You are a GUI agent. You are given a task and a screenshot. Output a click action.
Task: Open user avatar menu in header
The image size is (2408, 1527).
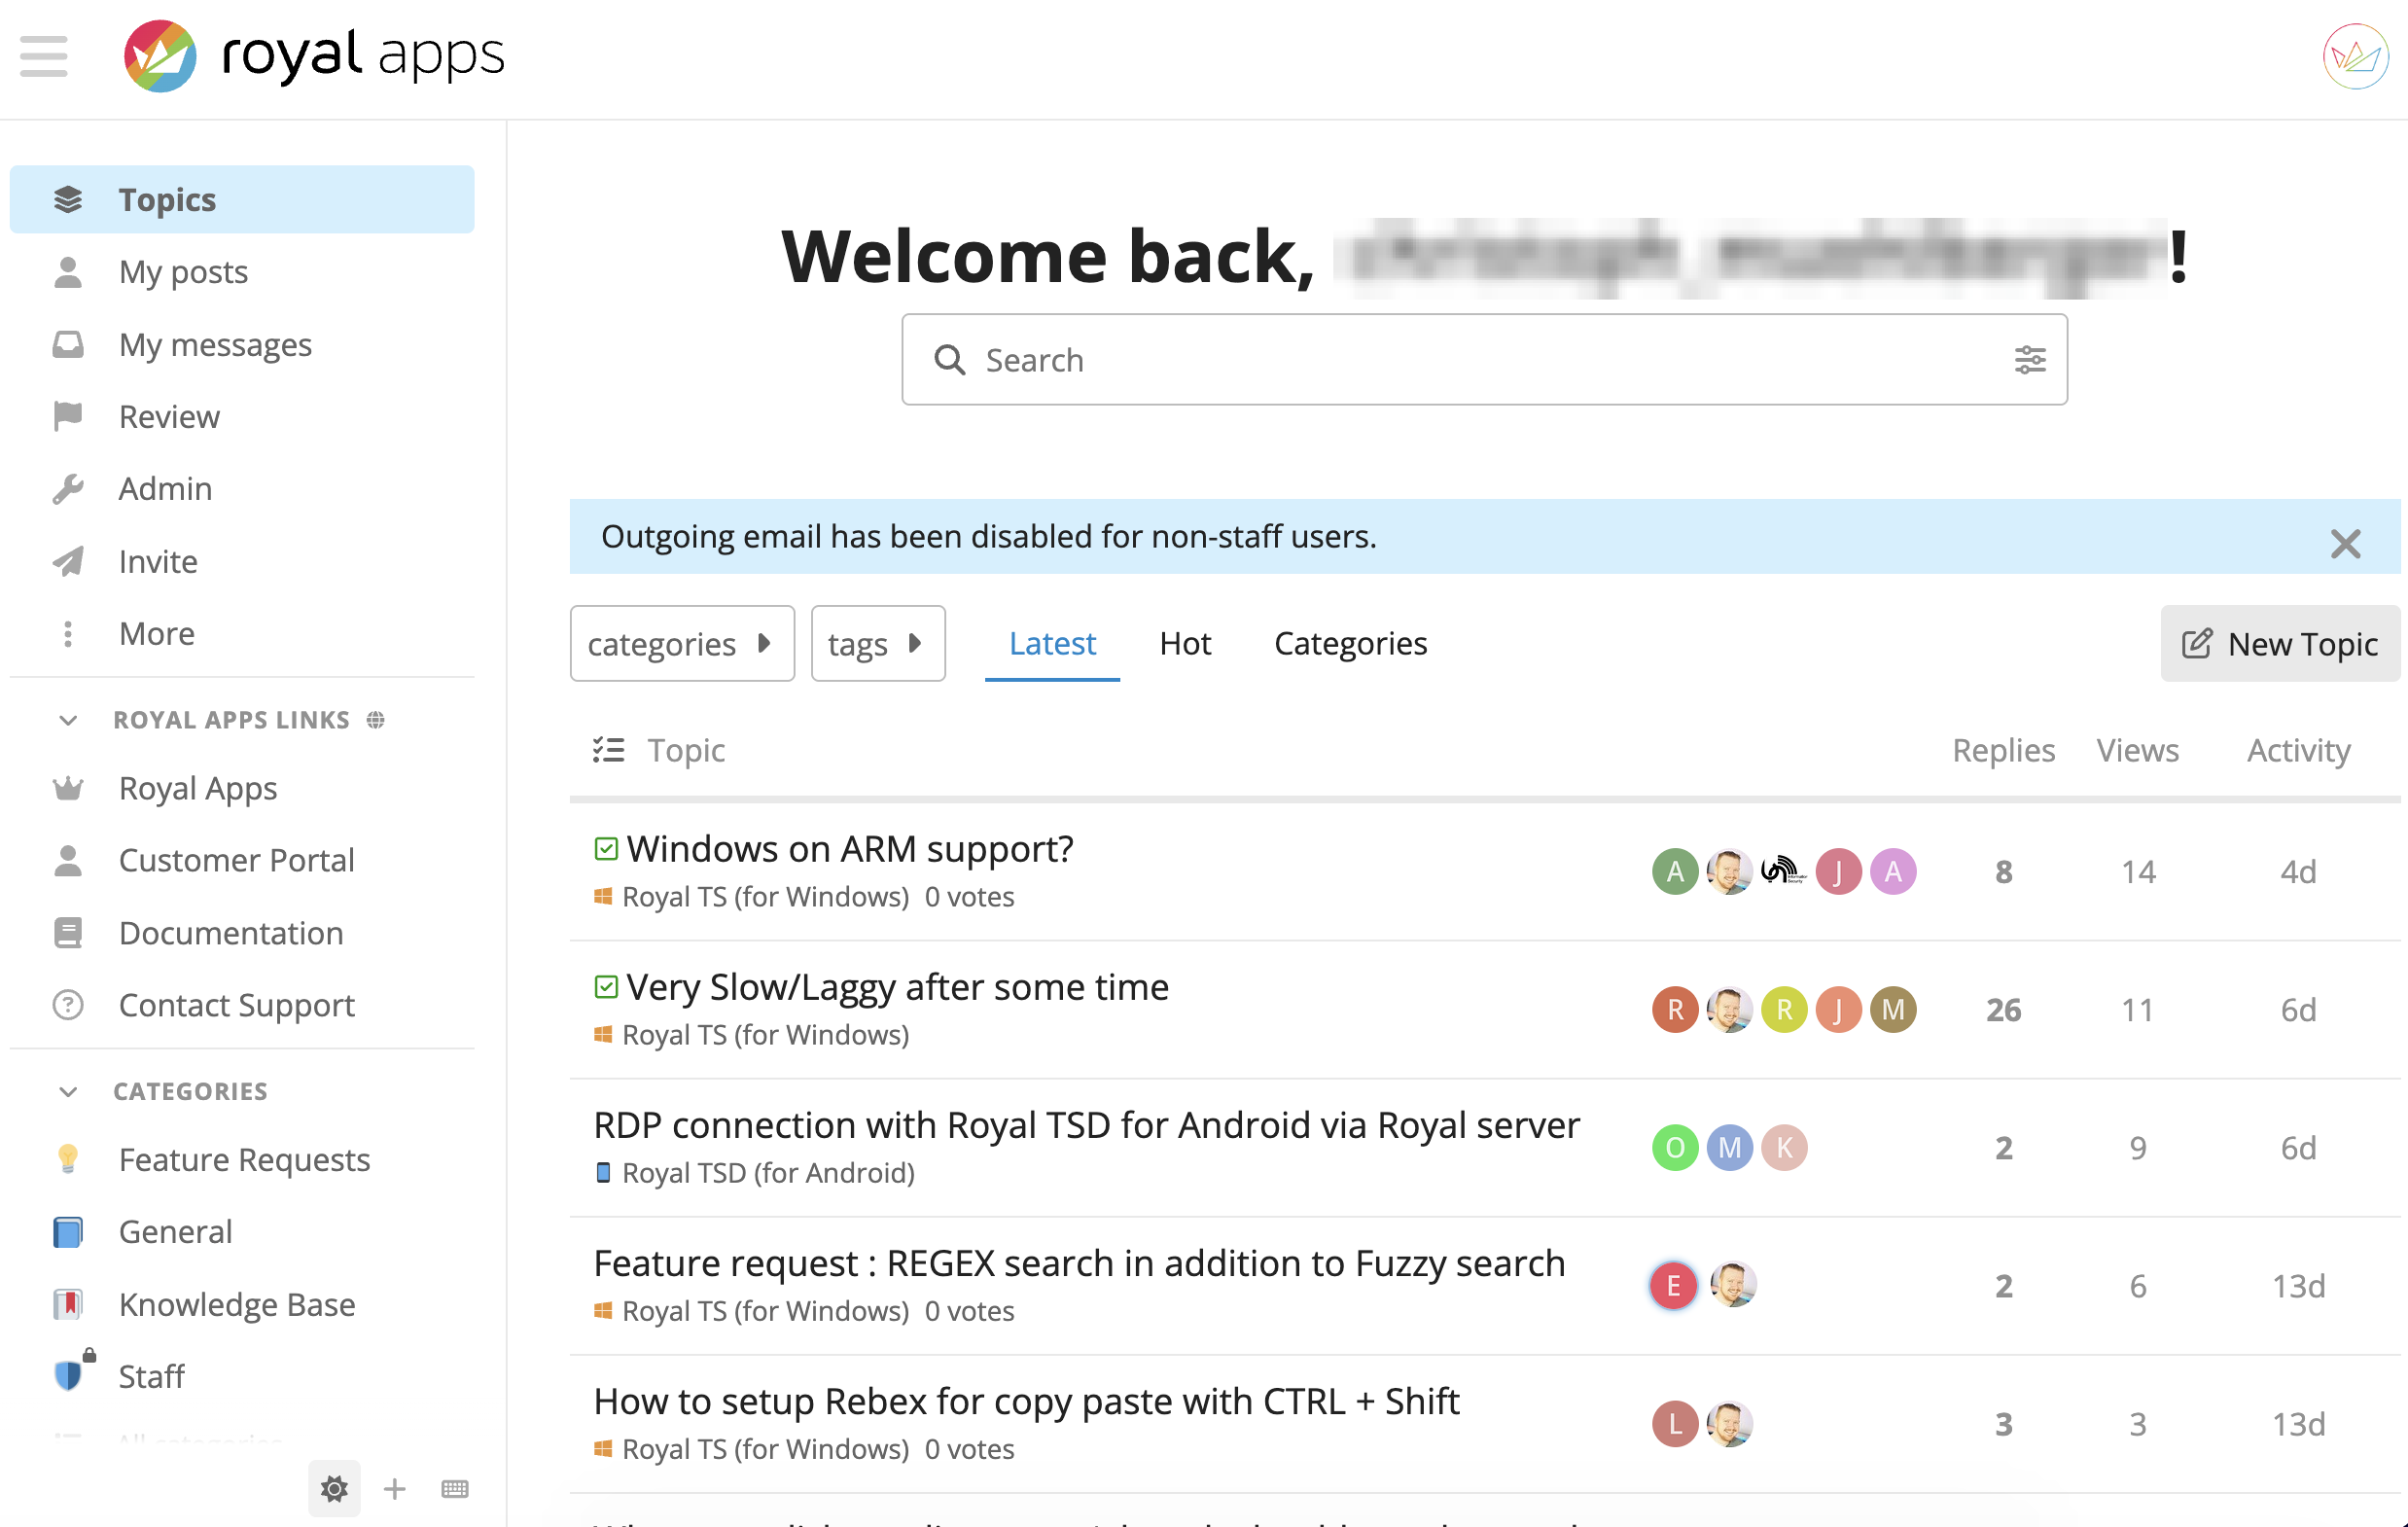coord(2355,56)
